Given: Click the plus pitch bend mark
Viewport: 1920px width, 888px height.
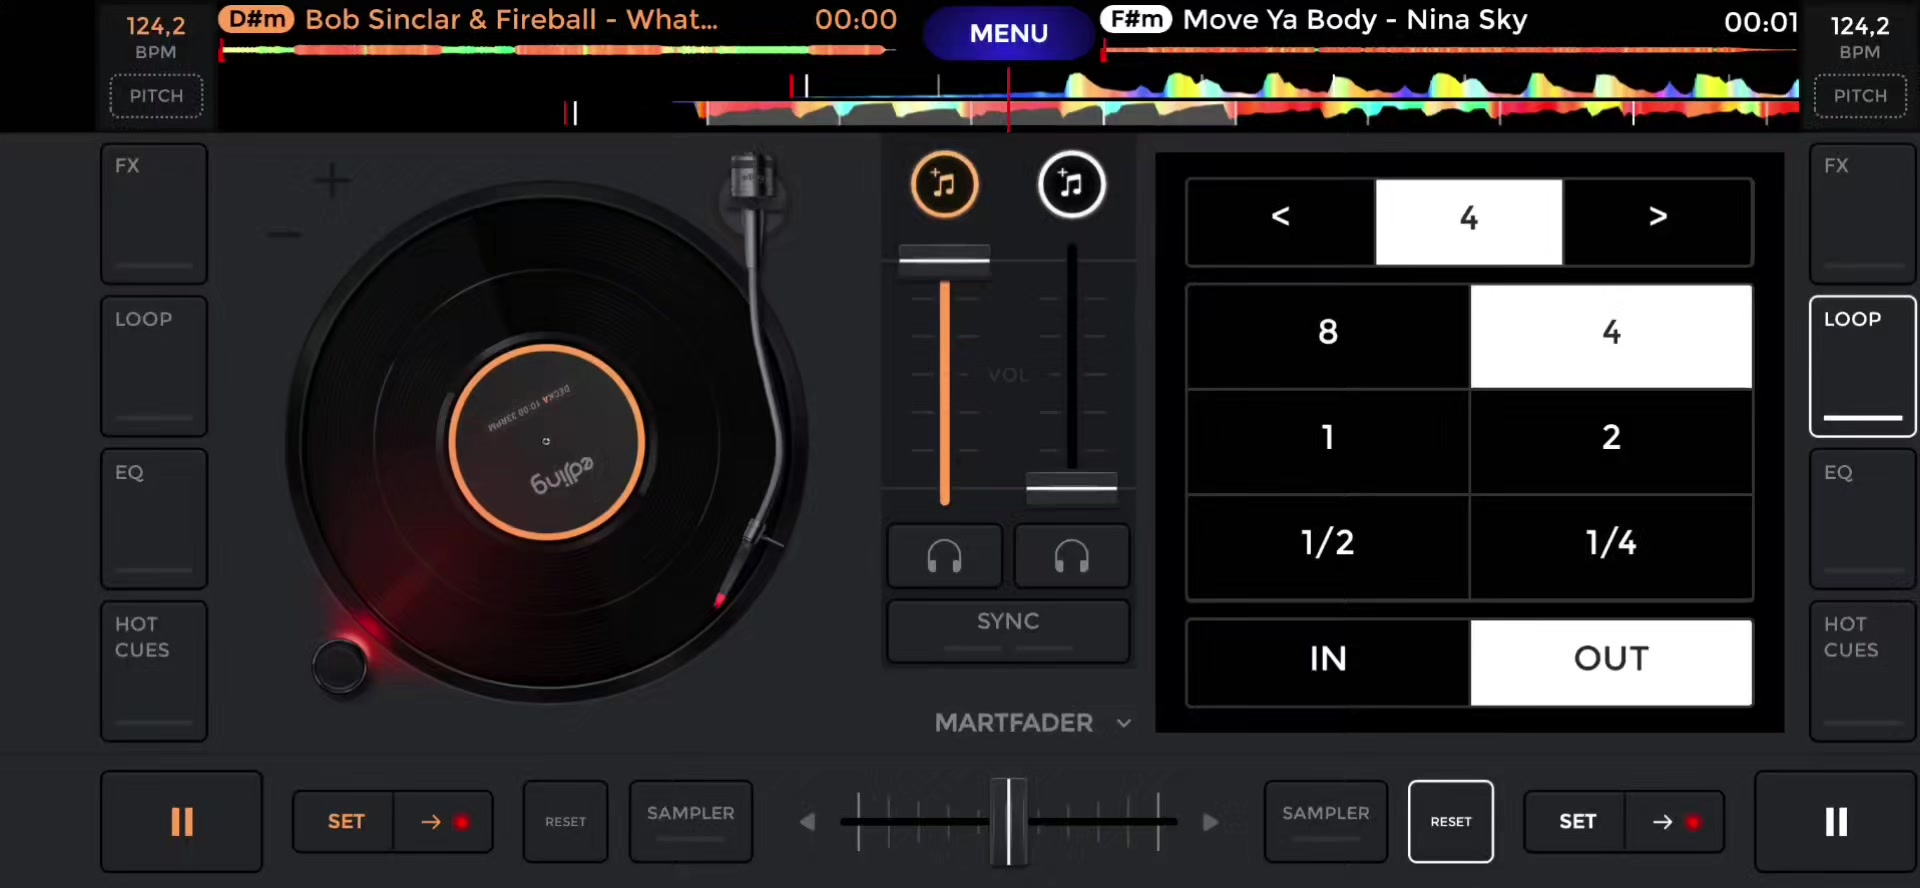Looking at the screenshot, I should click(332, 181).
